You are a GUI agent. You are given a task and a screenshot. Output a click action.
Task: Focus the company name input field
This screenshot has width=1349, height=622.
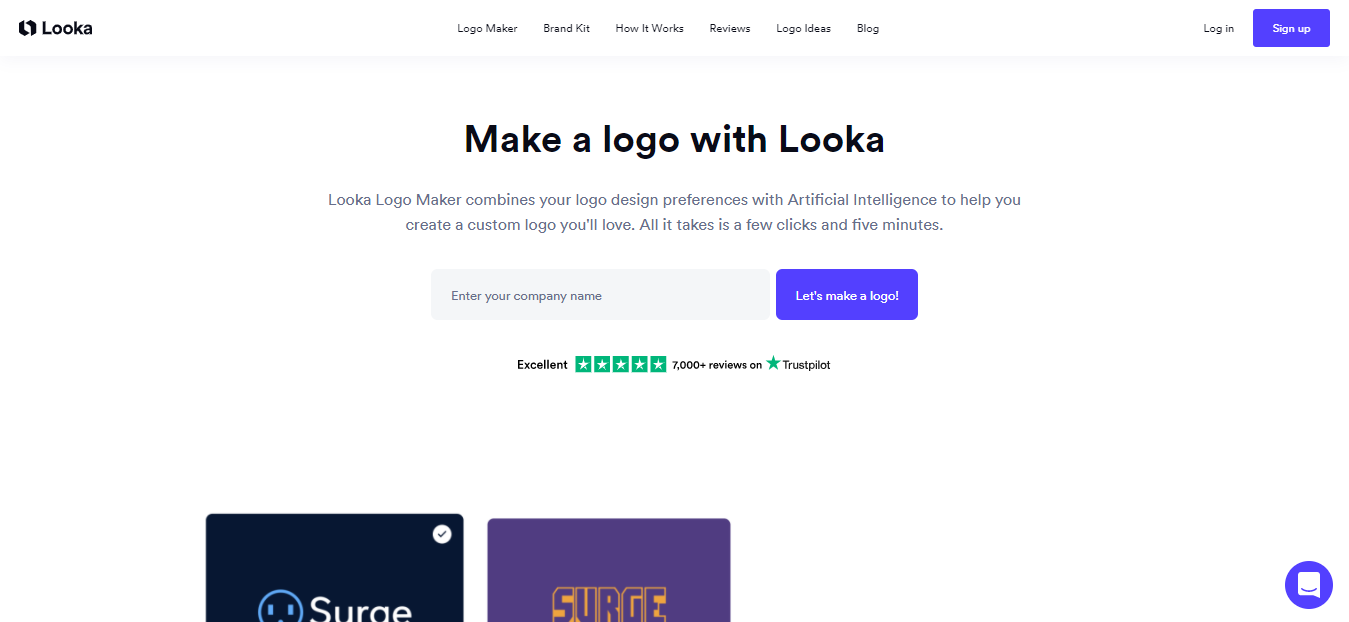[600, 295]
